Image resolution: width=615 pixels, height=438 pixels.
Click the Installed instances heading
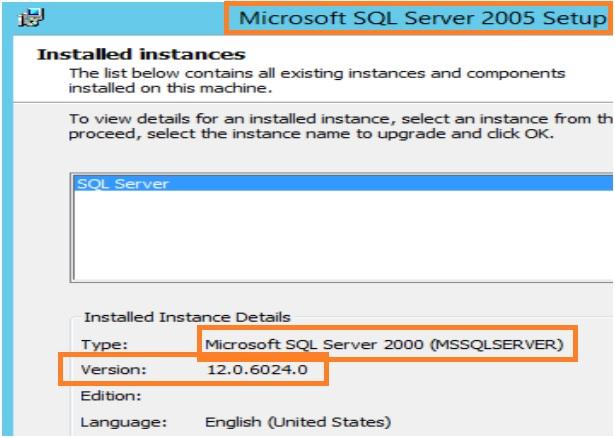tap(141, 54)
